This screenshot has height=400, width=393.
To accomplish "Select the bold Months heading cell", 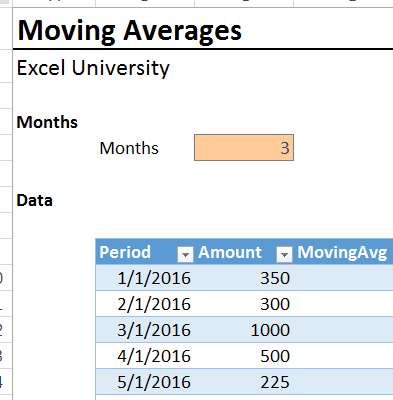I will click(47, 122).
